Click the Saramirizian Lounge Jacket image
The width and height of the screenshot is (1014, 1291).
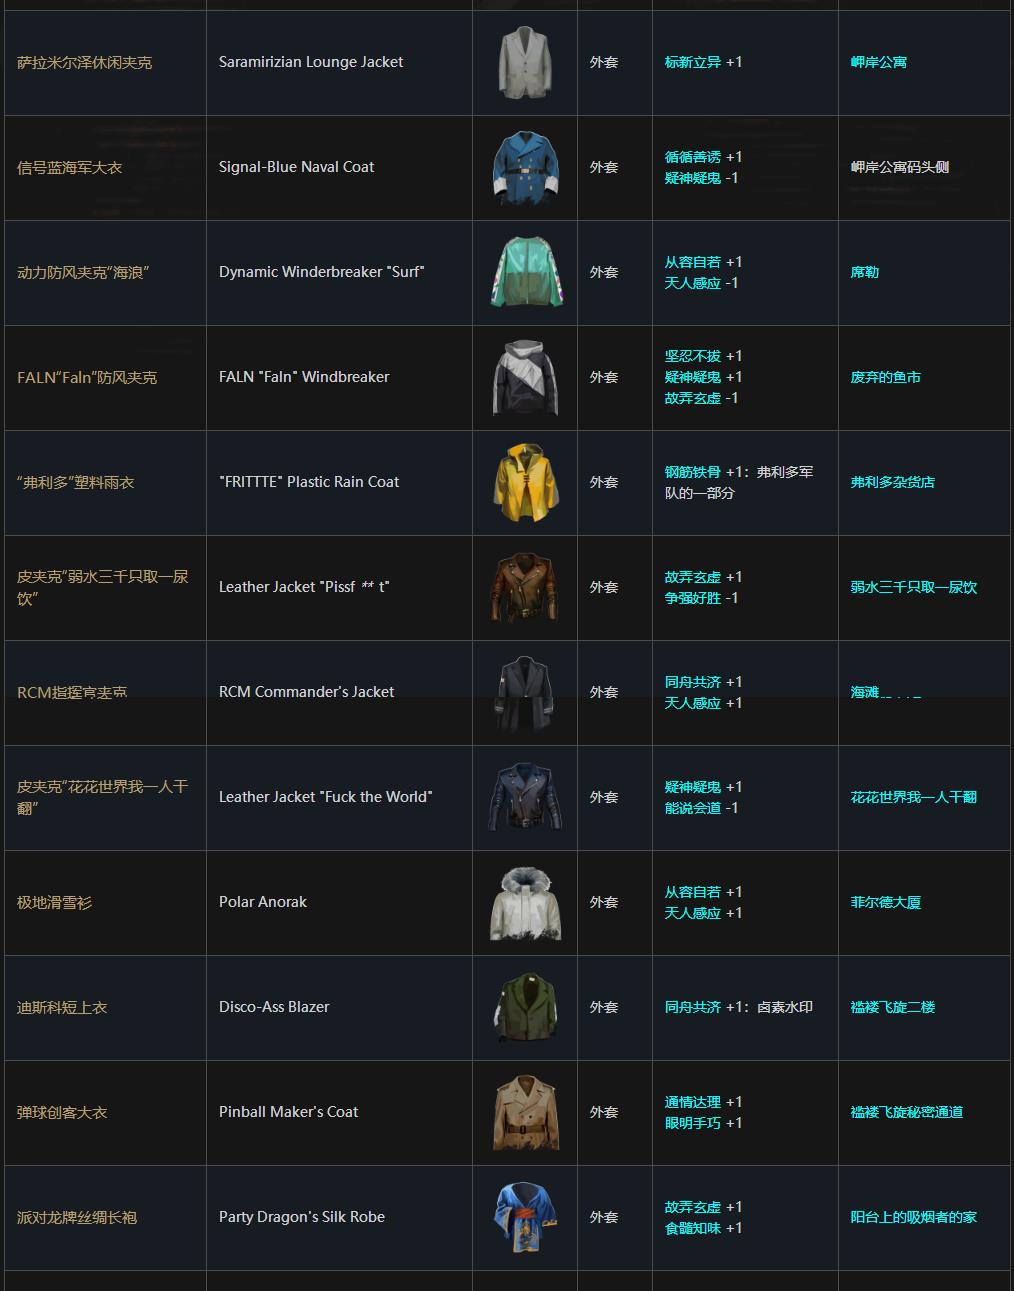click(525, 63)
